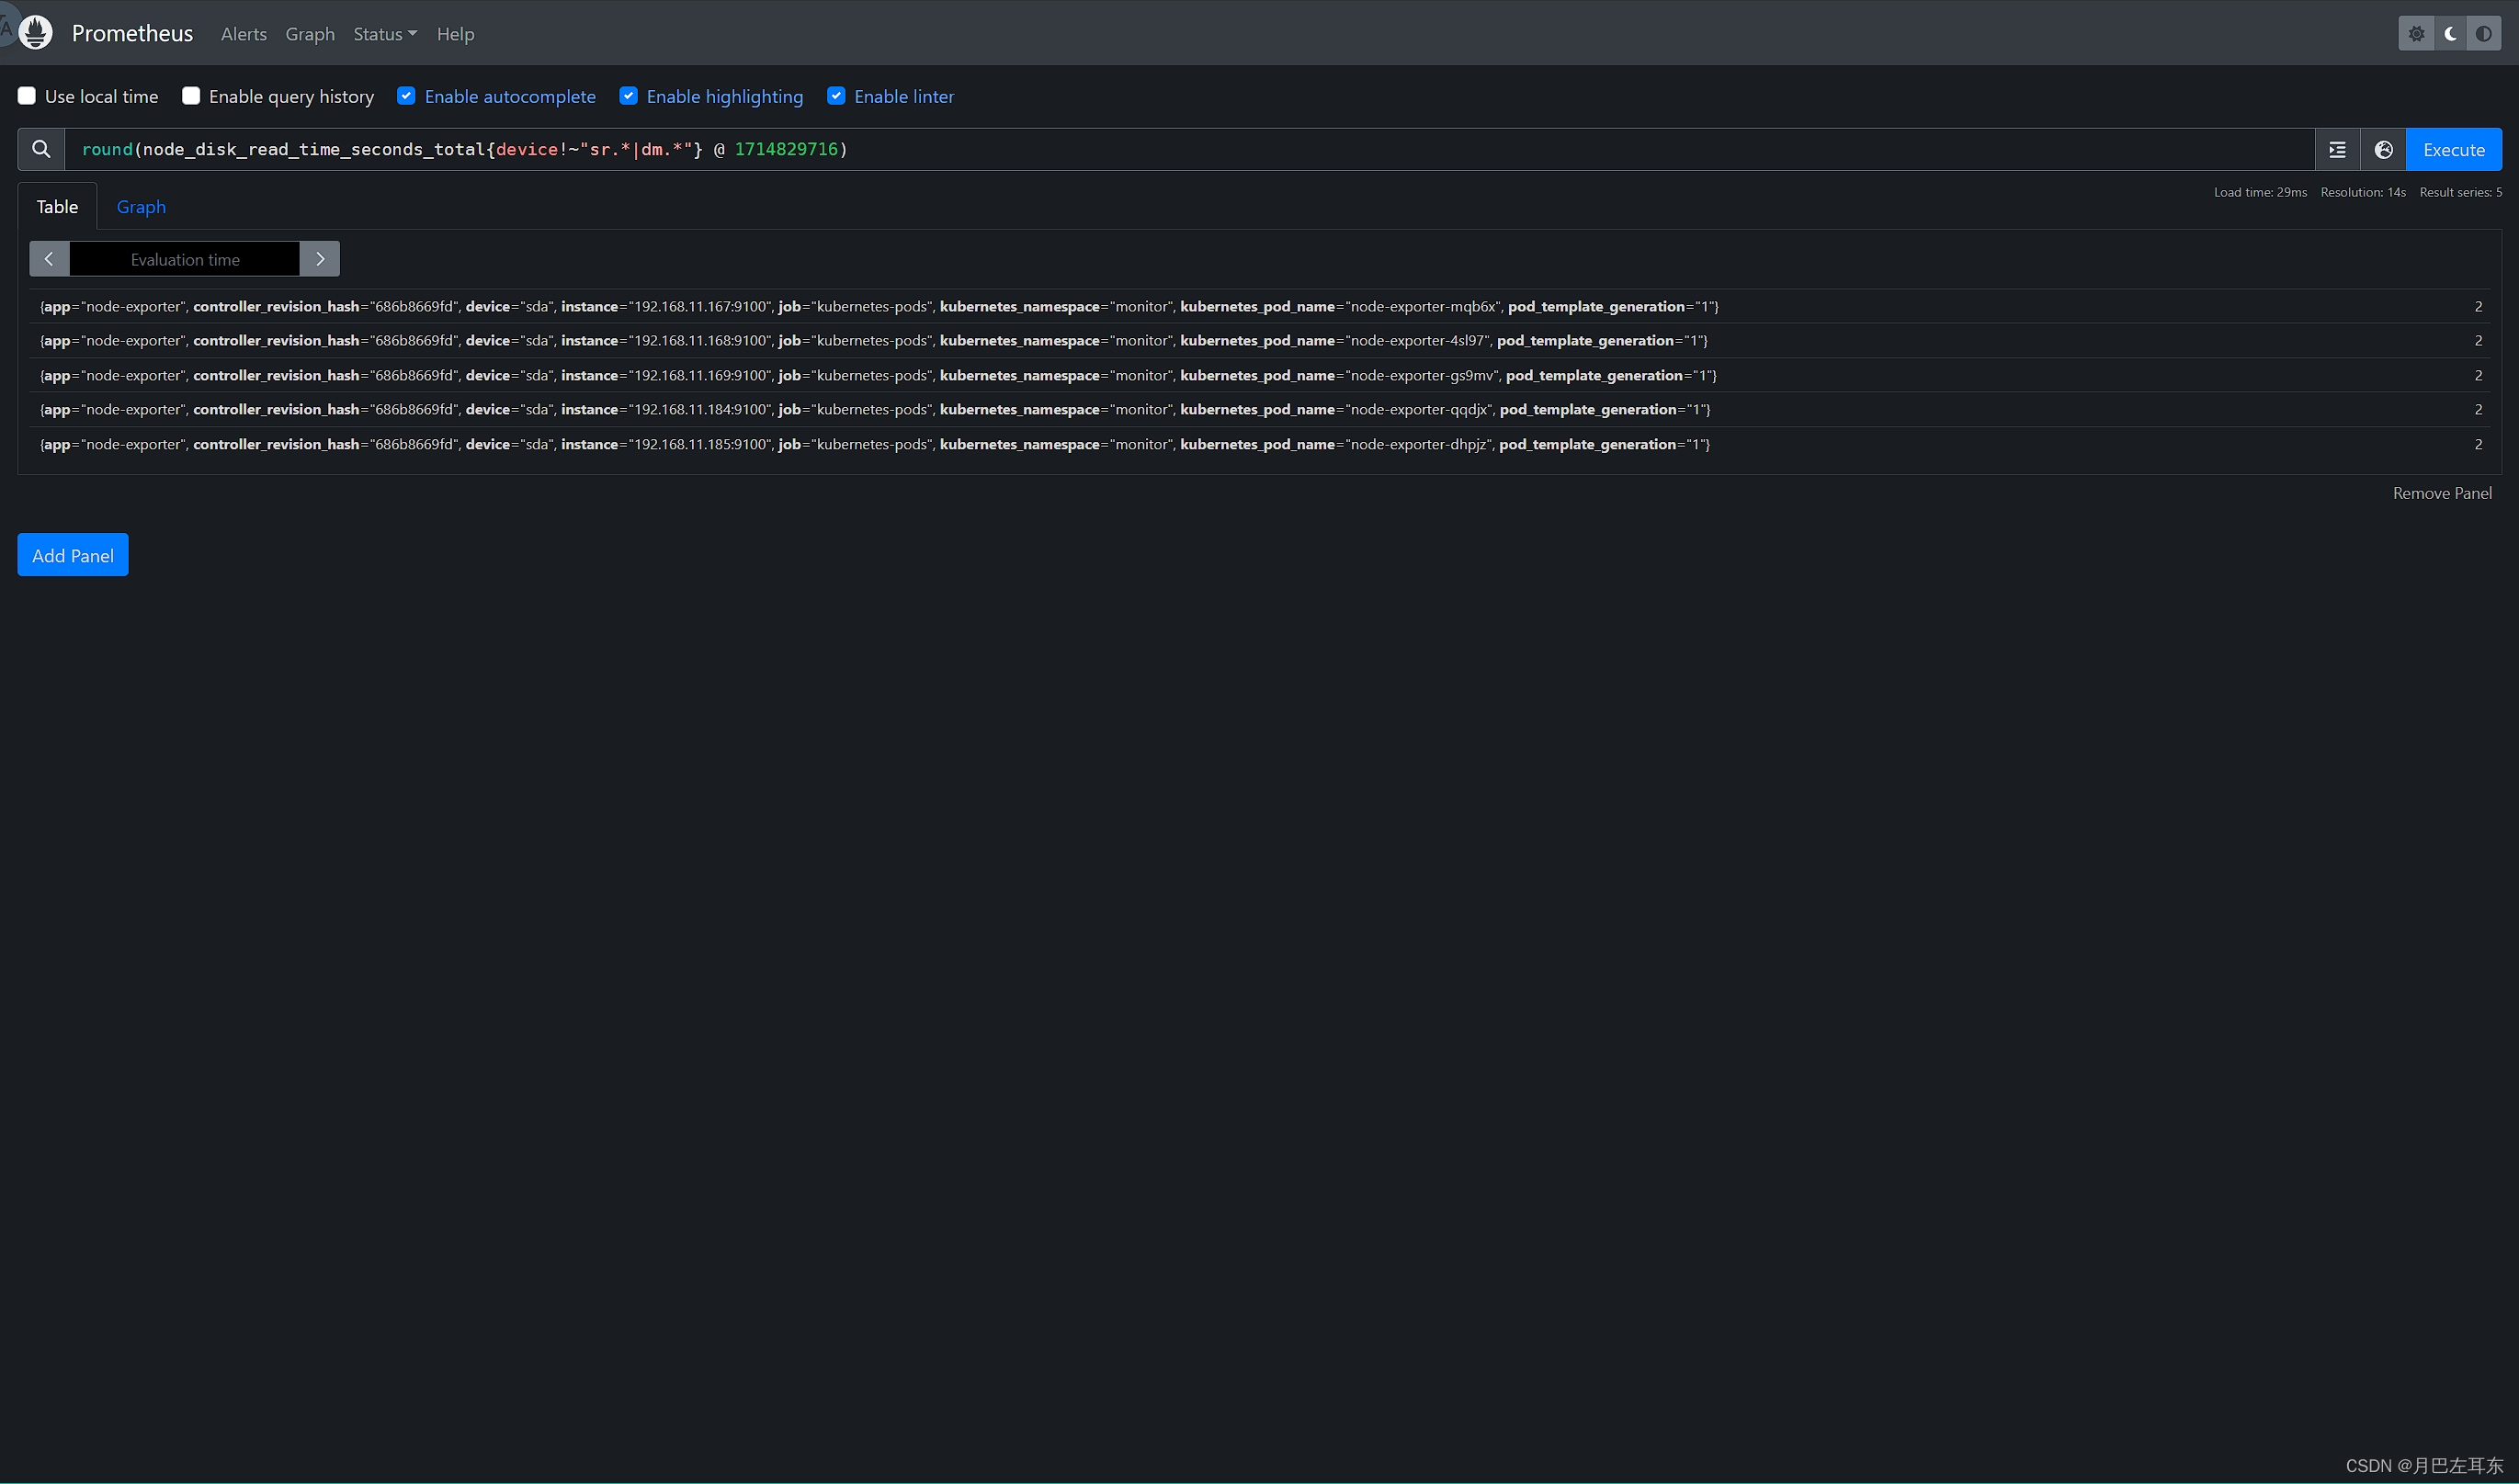Switch to dark theme moon icon
Screen dimensions: 2519x1484
[x=2450, y=33]
